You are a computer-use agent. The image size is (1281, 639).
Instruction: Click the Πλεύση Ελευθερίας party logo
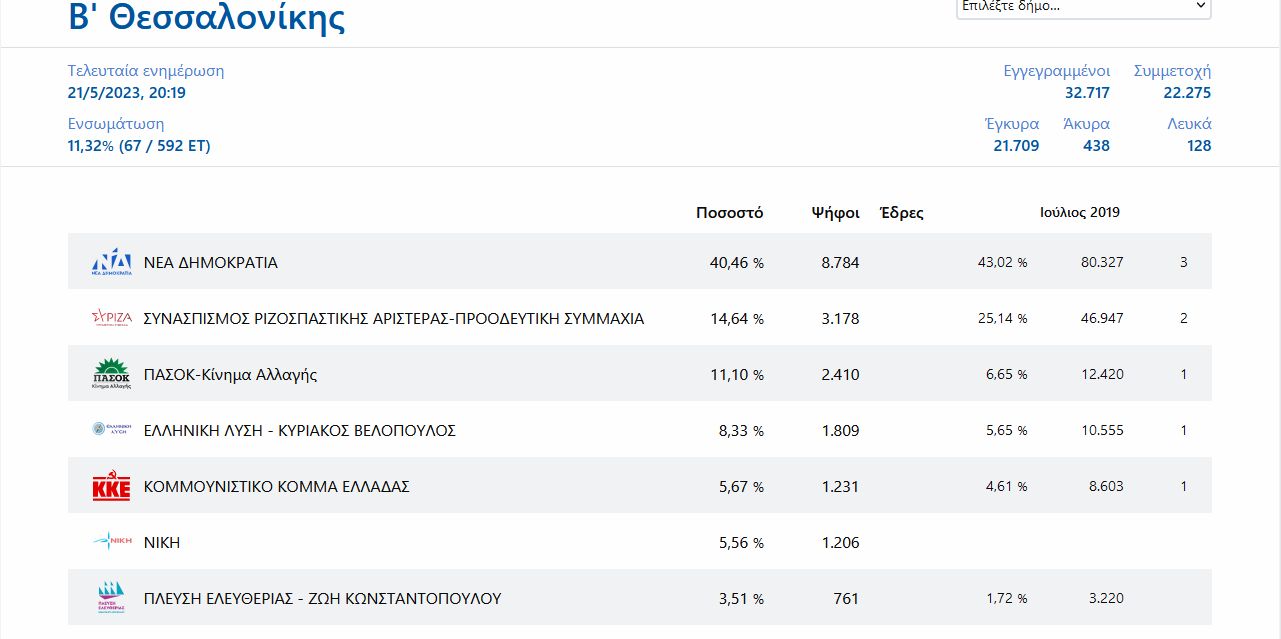[x=111, y=598]
